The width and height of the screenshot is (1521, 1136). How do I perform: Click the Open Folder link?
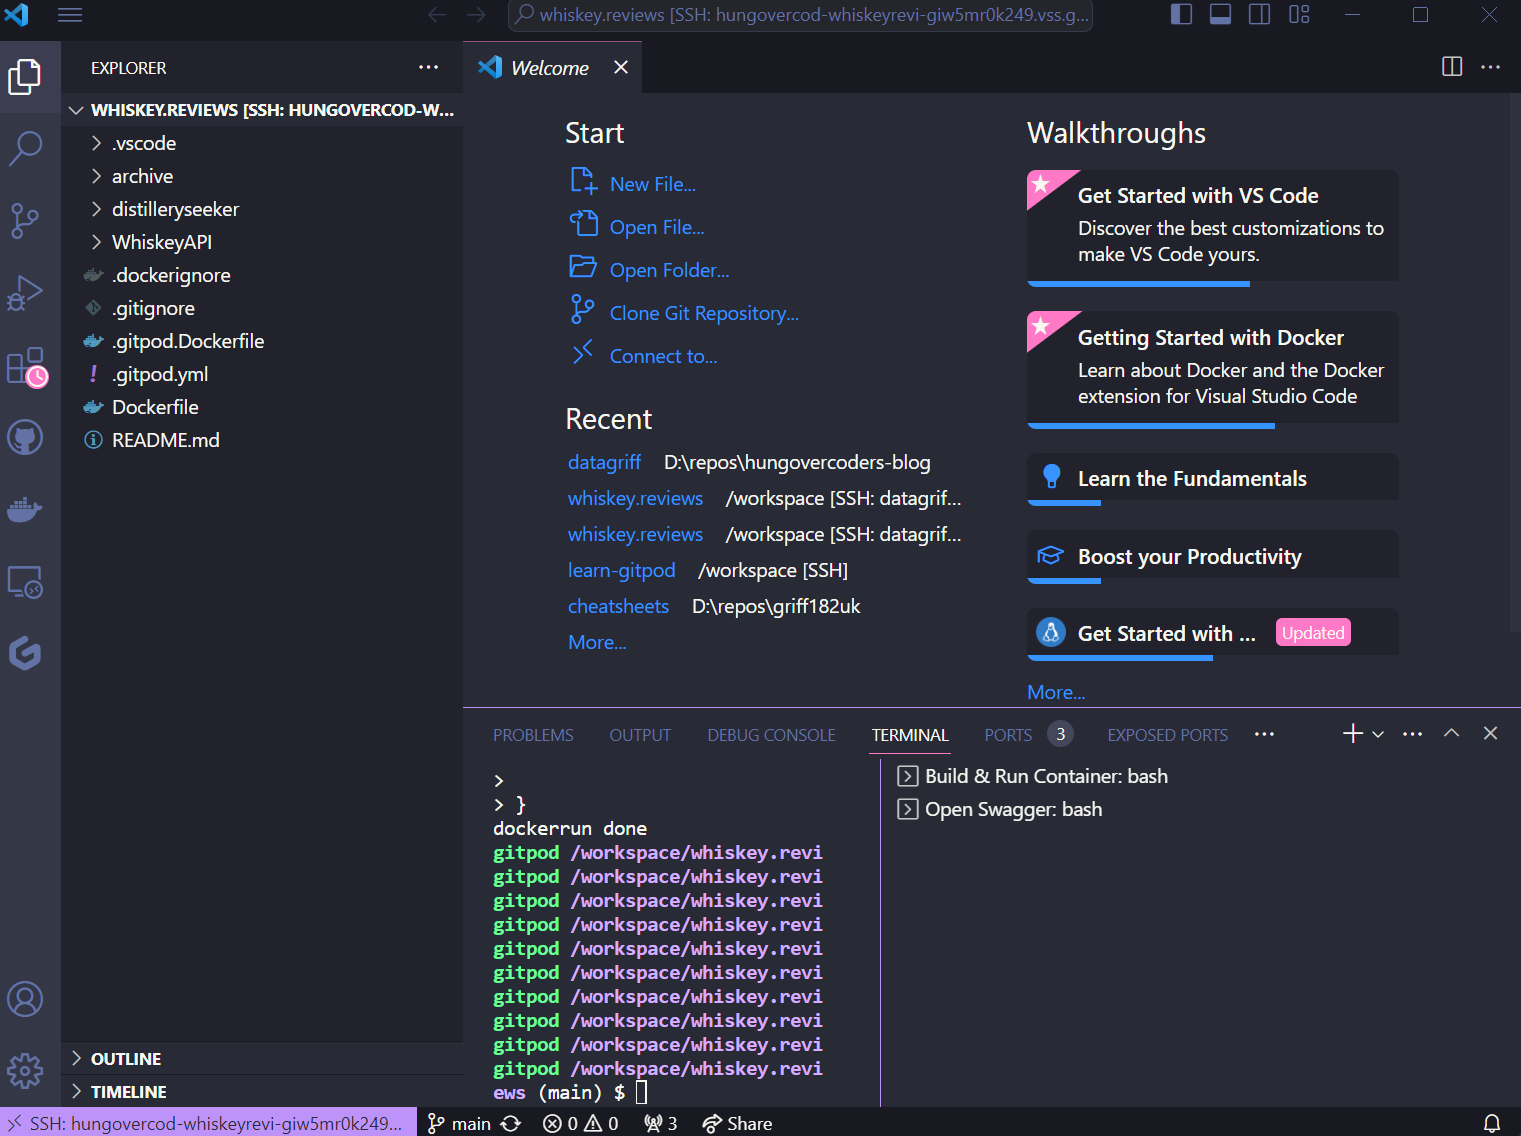[x=669, y=270]
